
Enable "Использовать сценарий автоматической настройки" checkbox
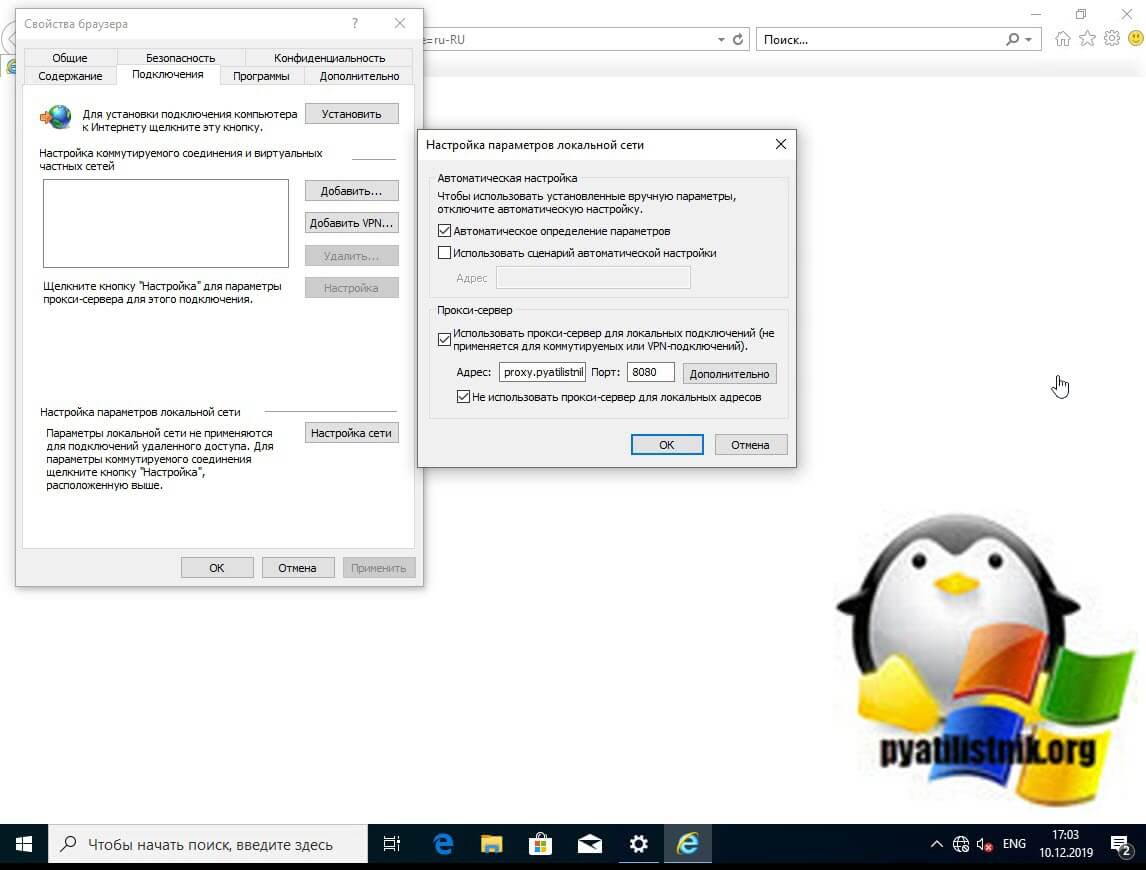(445, 253)
